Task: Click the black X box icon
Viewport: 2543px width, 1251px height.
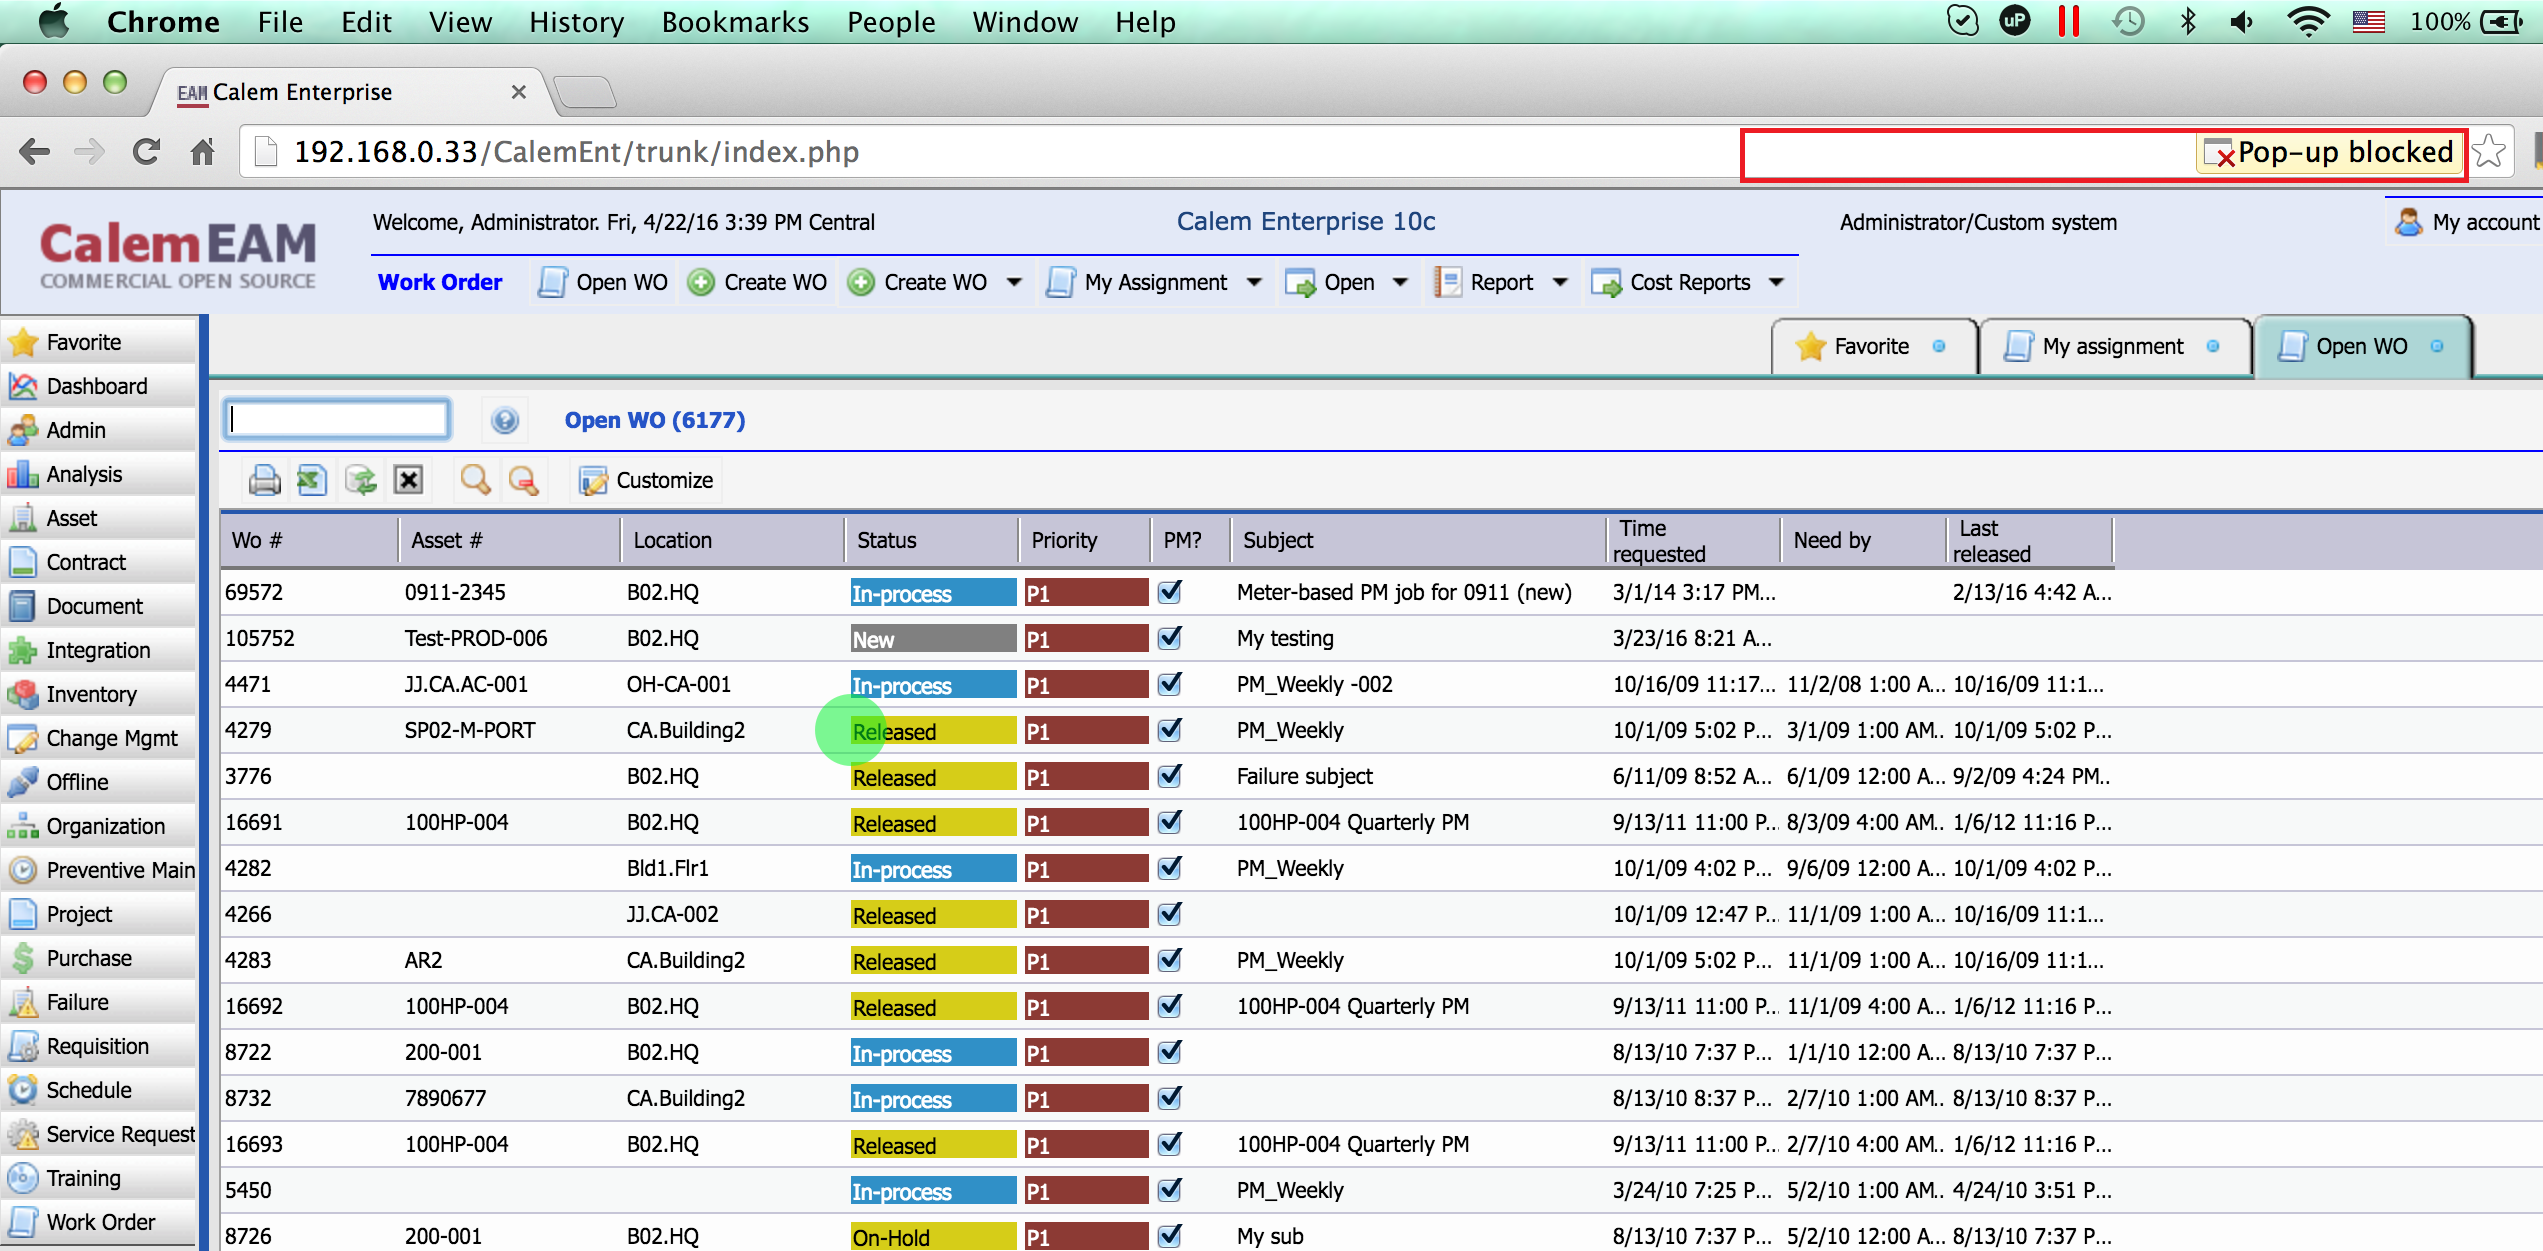Action: (408, 480)
